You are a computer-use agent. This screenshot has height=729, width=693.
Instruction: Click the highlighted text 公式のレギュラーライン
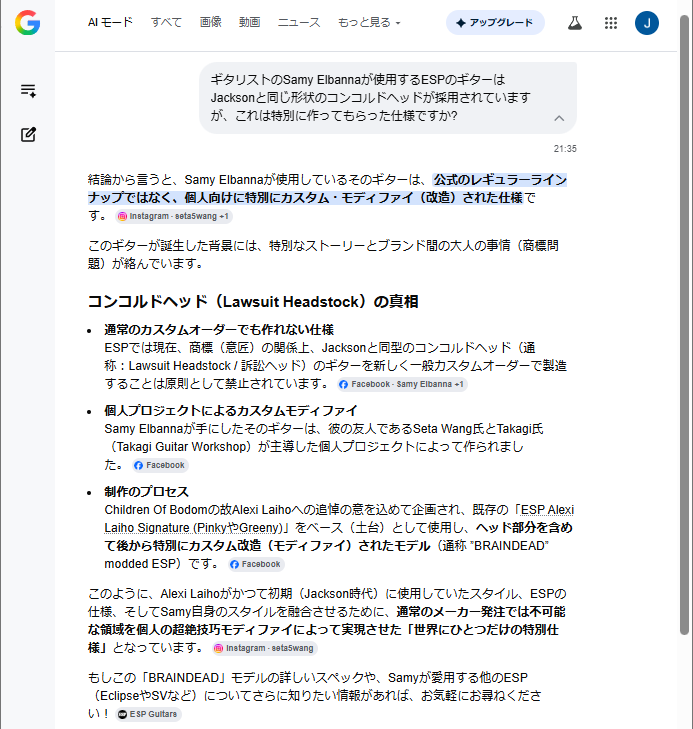click(x=500, y=180)
